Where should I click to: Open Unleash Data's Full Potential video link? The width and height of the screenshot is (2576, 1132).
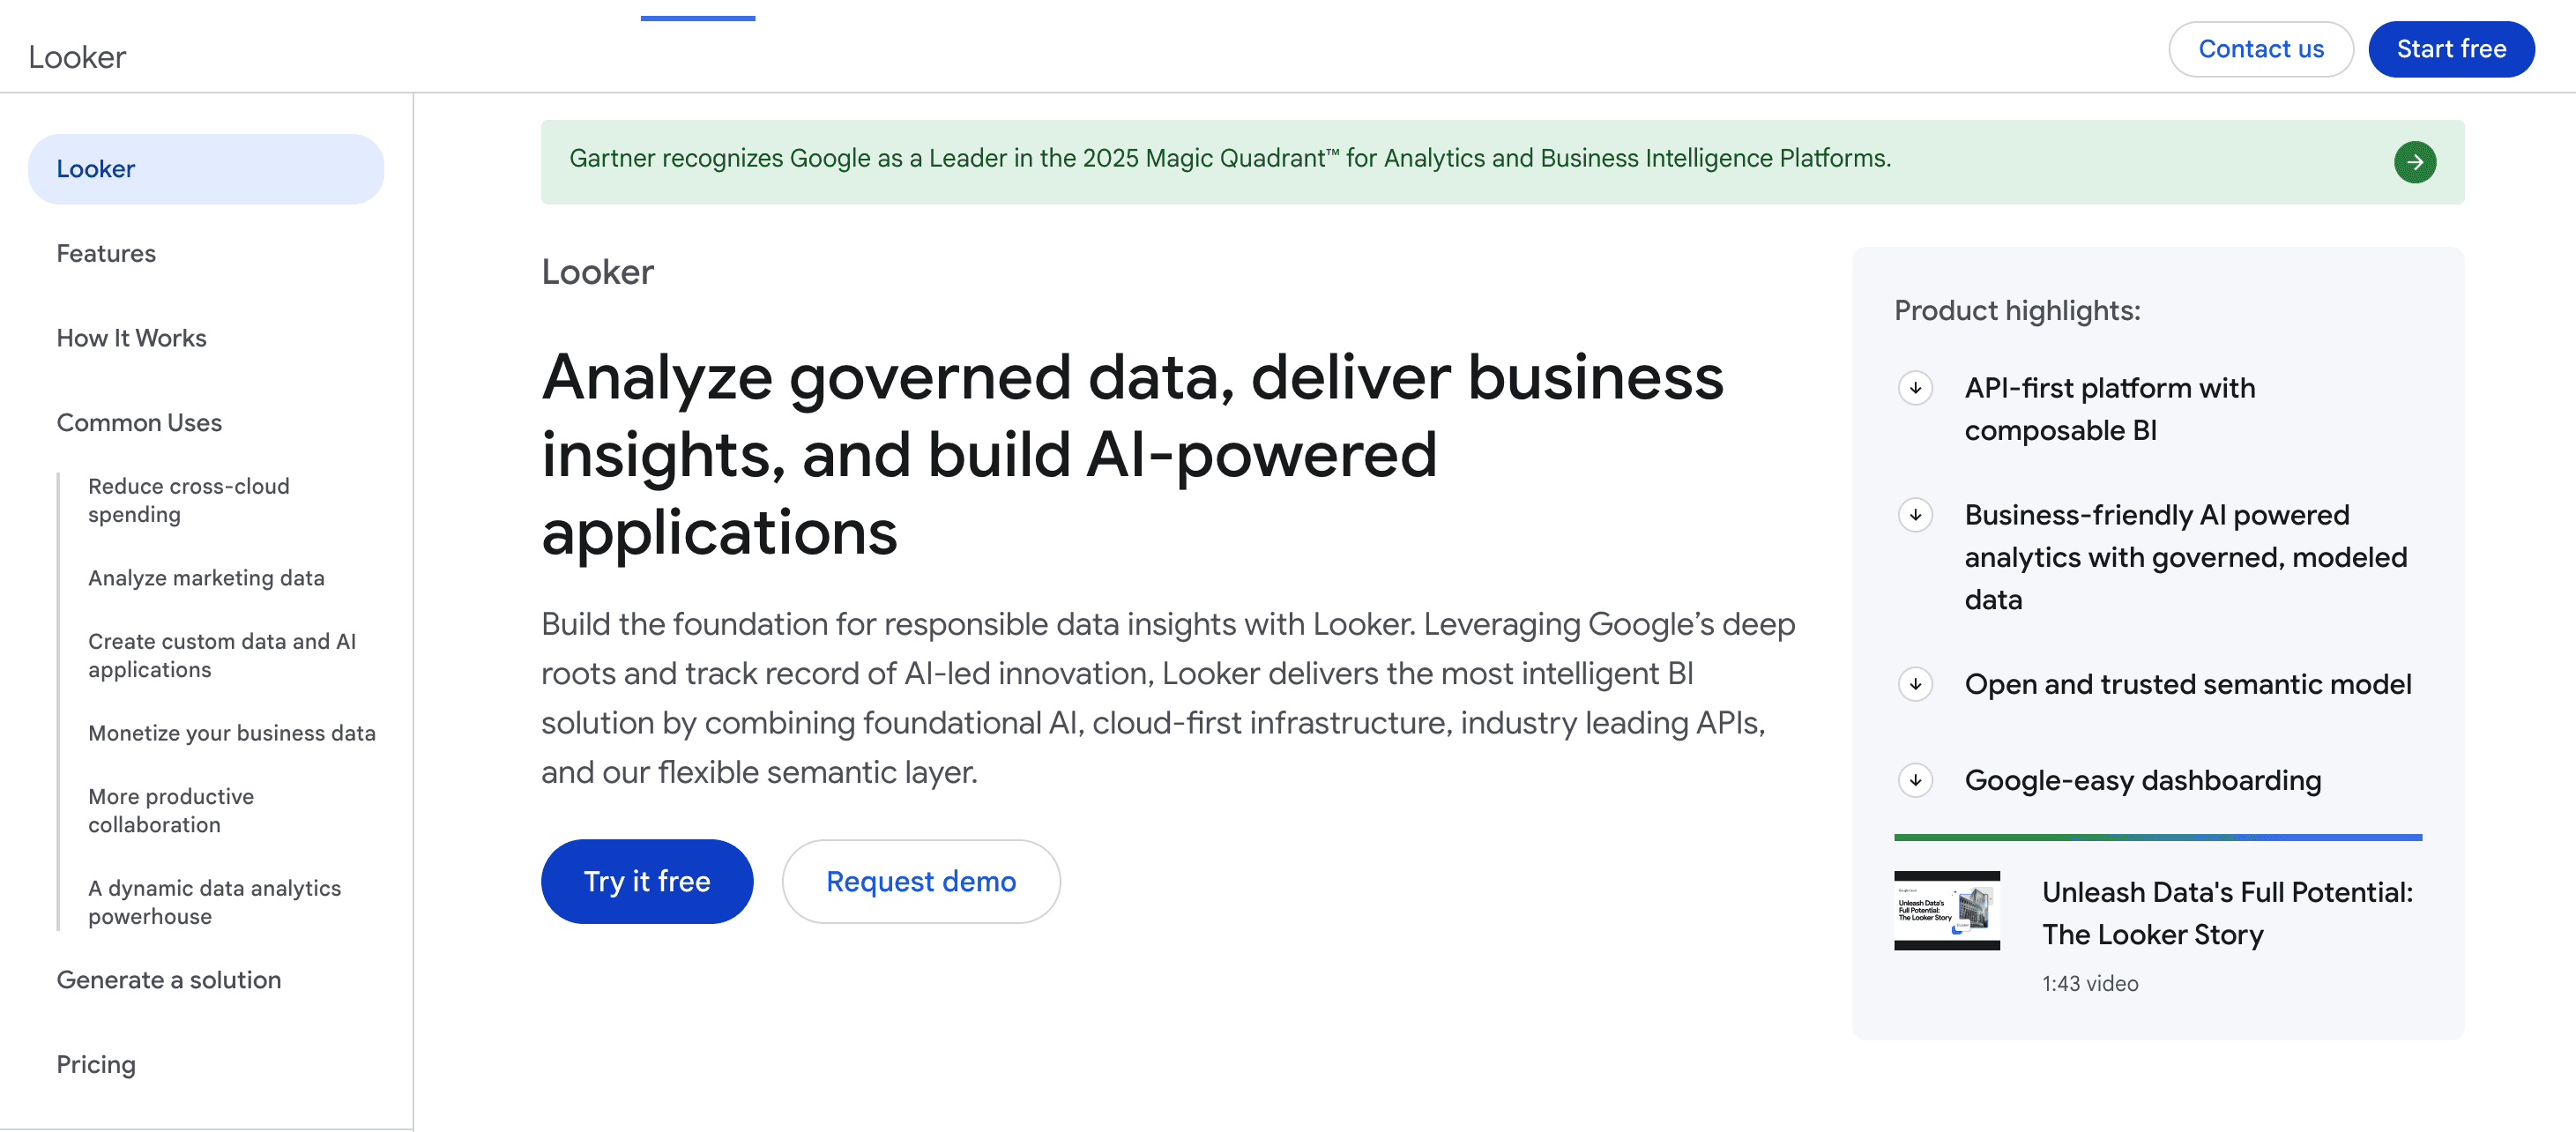tap(2228, 913)
